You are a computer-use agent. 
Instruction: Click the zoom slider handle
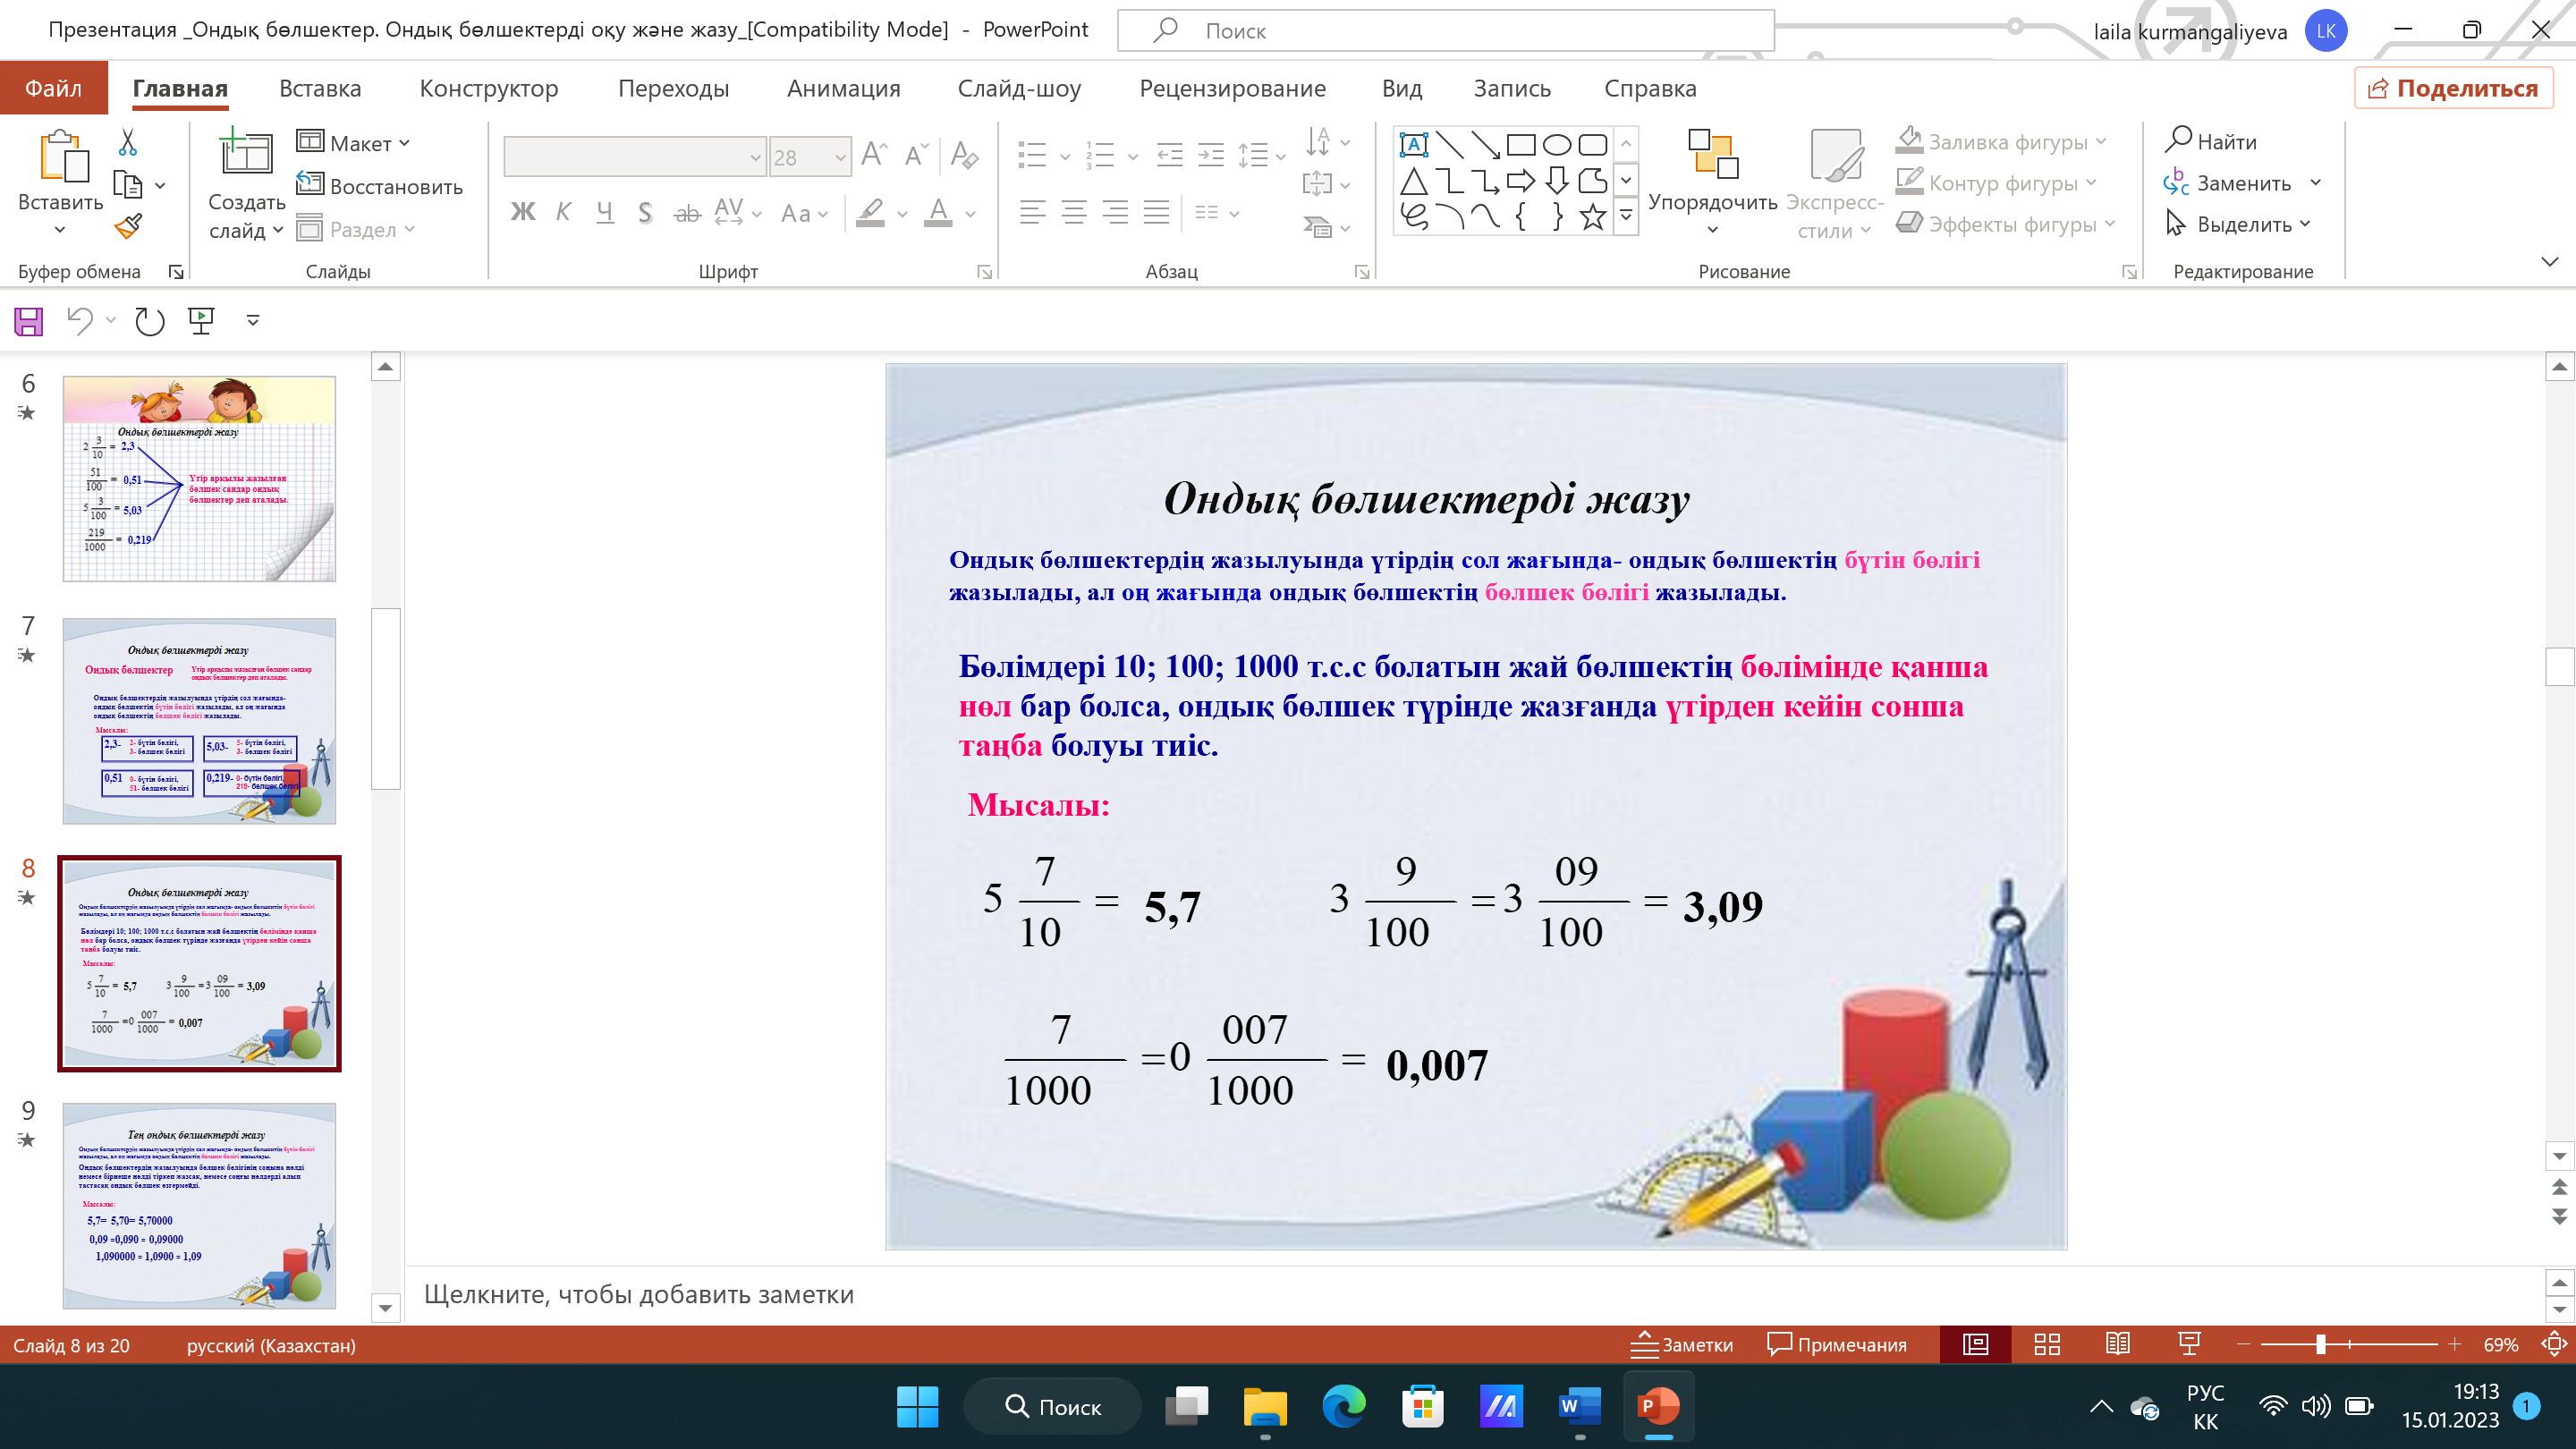click(x=2320, y=1345)
